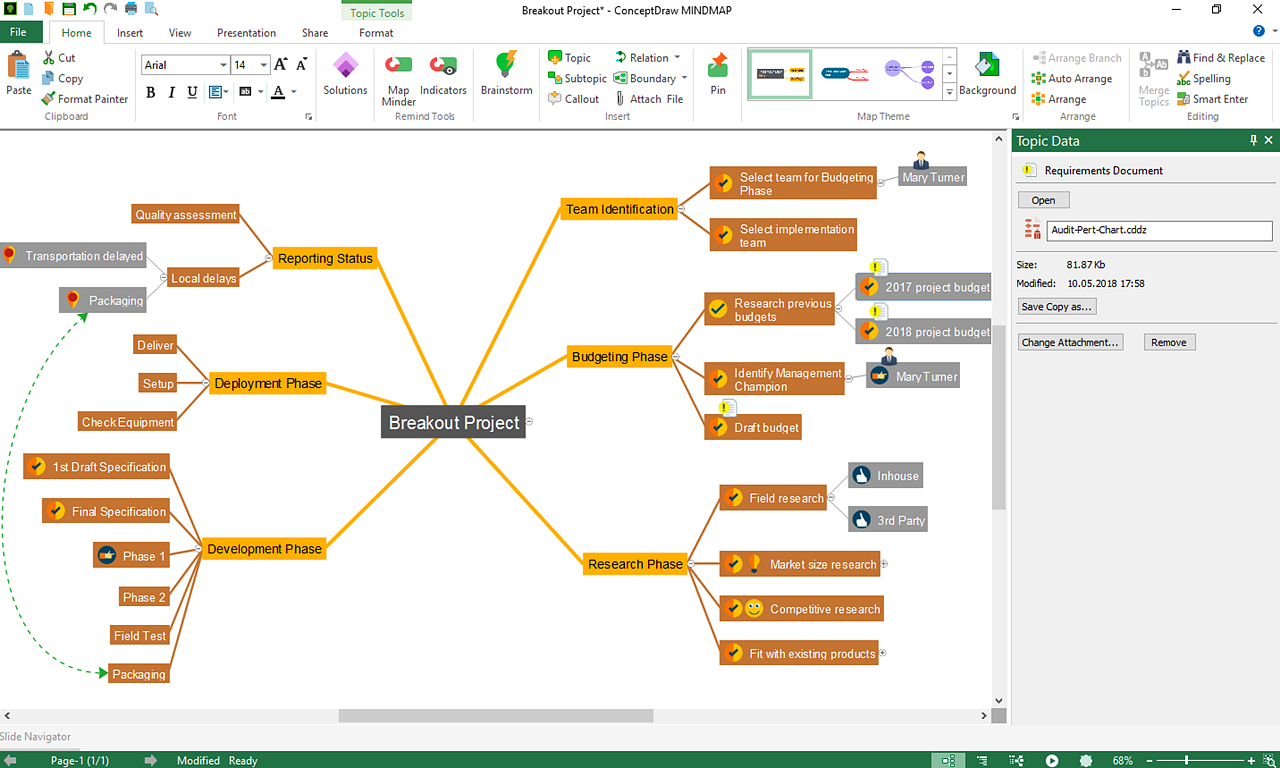Toggle Bold text formatting
Screen dimensions: 1280x768
pyautogui.click(x=151, y=93)
